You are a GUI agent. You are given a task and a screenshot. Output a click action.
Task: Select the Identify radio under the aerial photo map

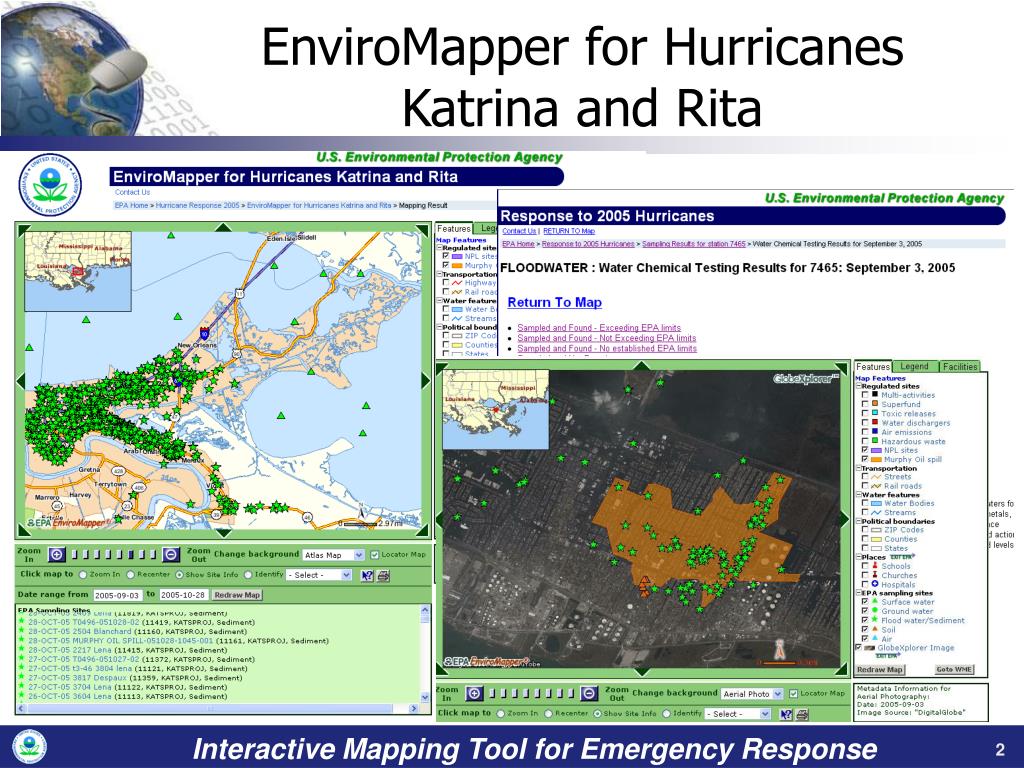(667, 714)
